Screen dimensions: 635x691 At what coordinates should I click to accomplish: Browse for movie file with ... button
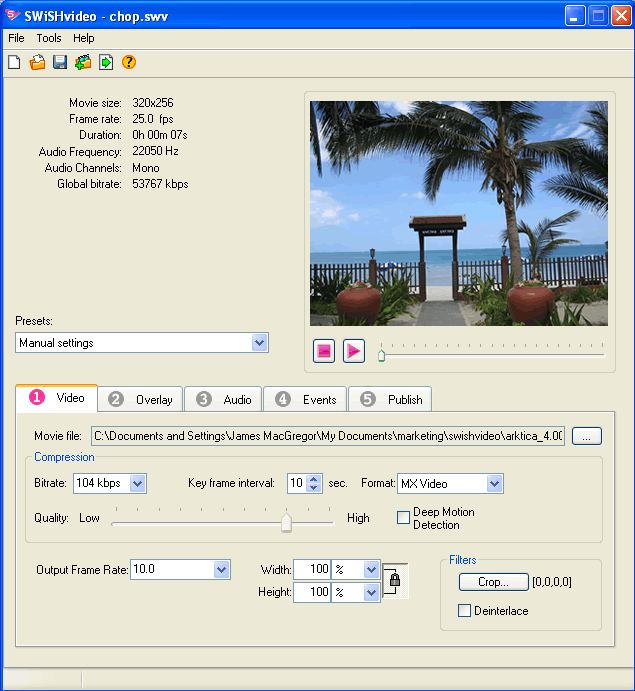[588, 436]
